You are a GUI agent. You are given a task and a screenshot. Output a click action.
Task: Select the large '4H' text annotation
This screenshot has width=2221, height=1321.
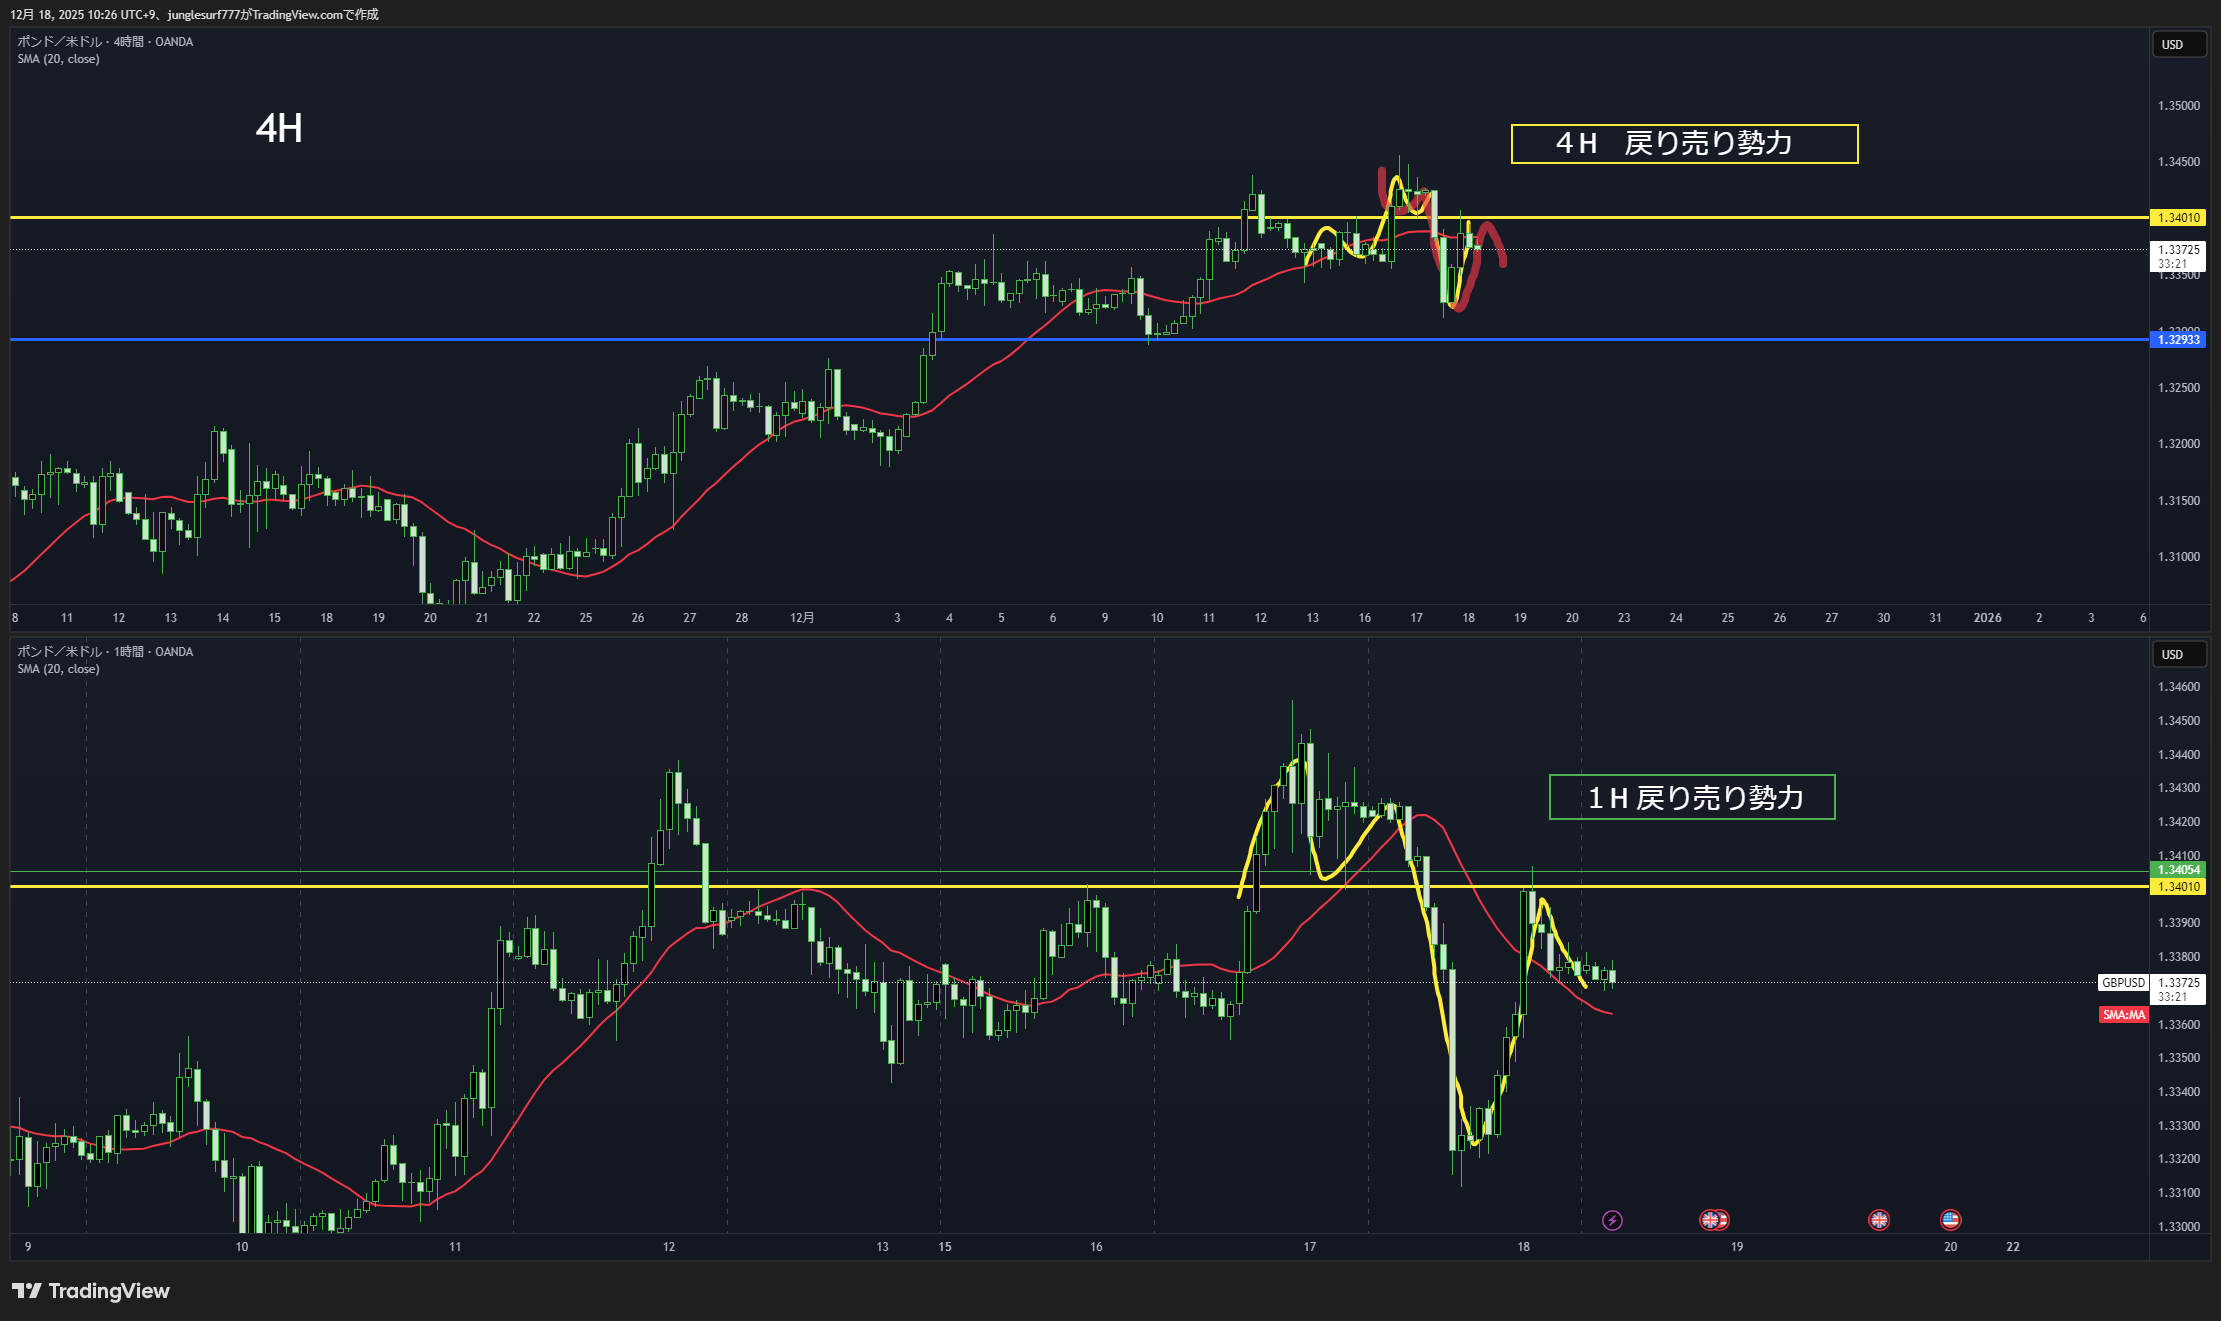(x=279, y=129)
